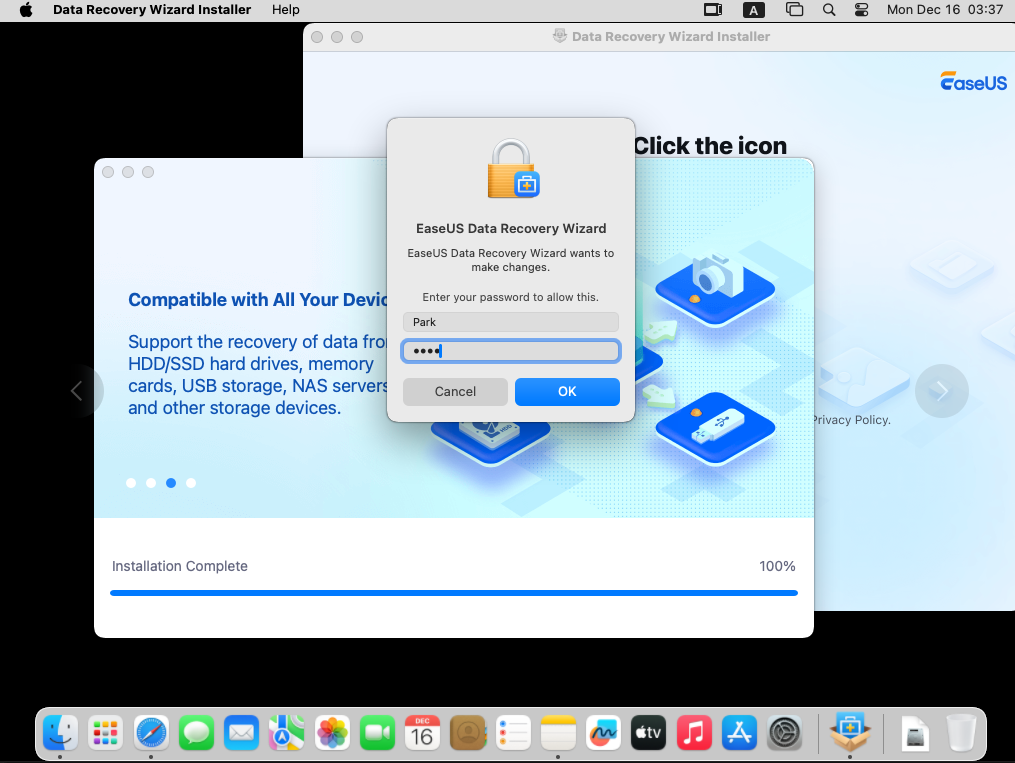1015x763 pixels.
Task: Open the Help menu
Action: point(285,10)
